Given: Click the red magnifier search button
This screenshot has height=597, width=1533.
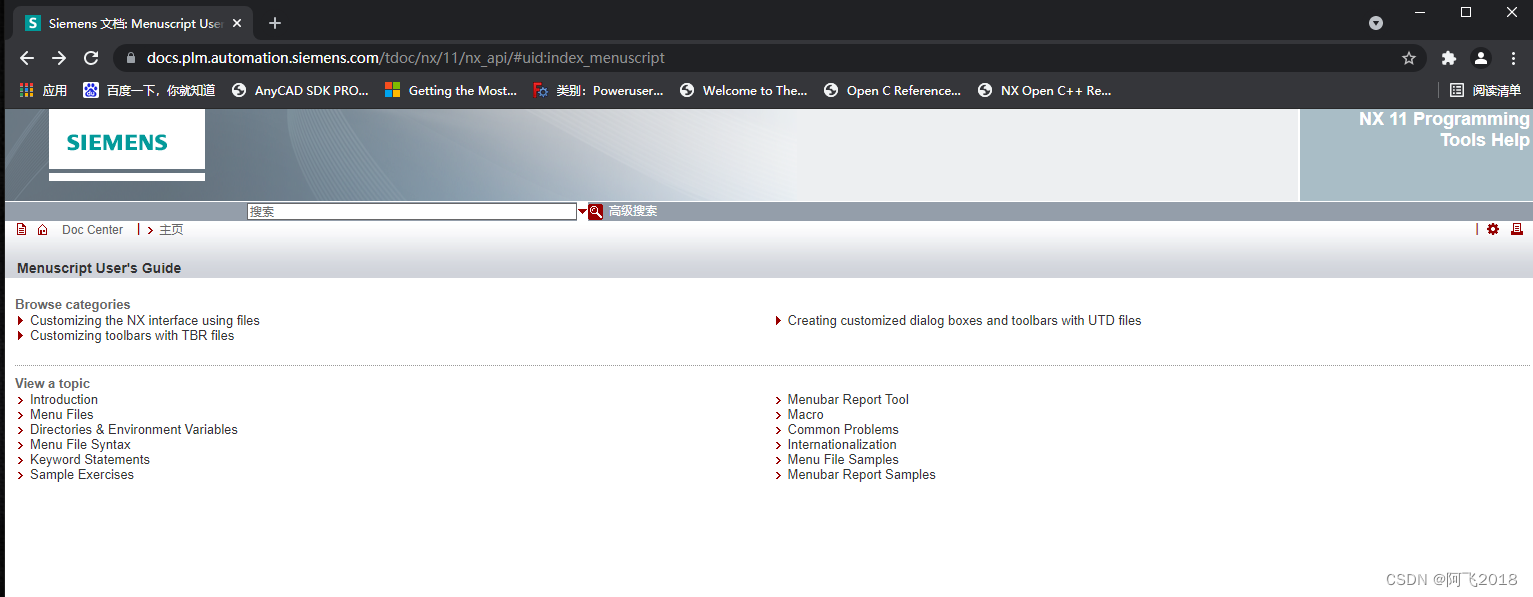Looking at the screenshot, I should [x=596, y=211].
